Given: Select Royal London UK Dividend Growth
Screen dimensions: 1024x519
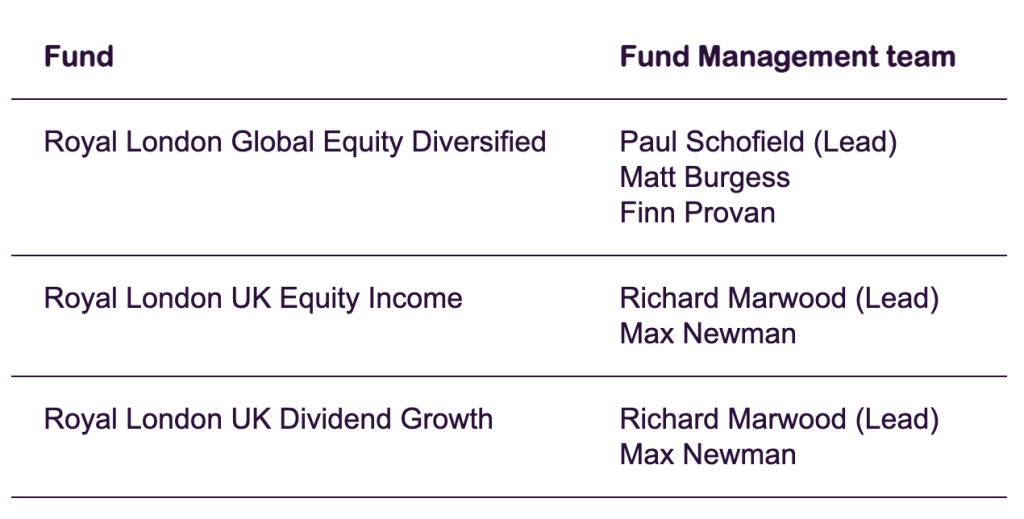Looking at the screenshot, I should (x=268, y=420).
